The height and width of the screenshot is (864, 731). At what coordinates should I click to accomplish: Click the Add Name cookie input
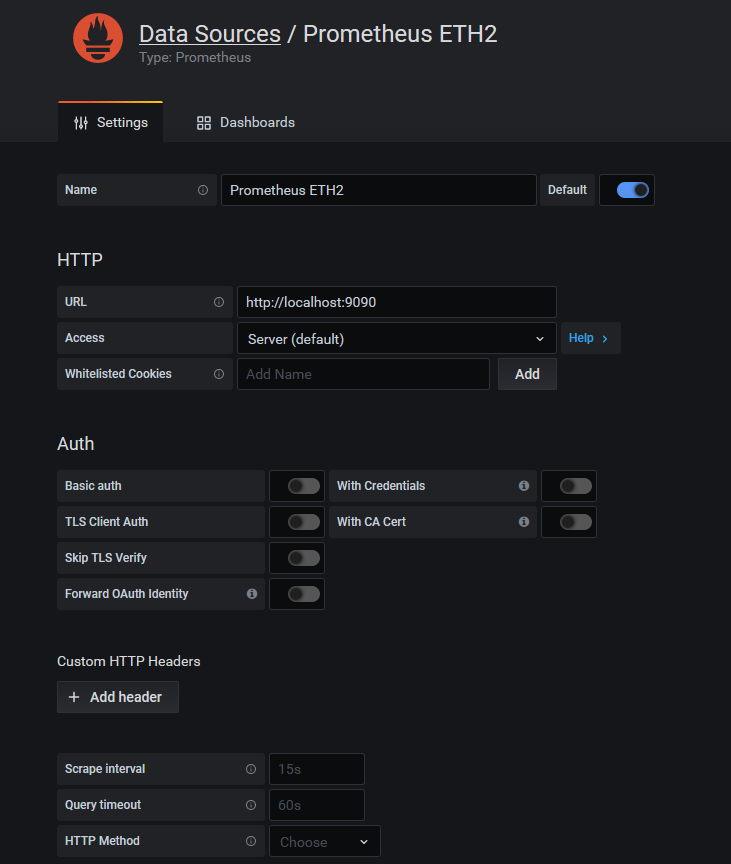(363, 374)
